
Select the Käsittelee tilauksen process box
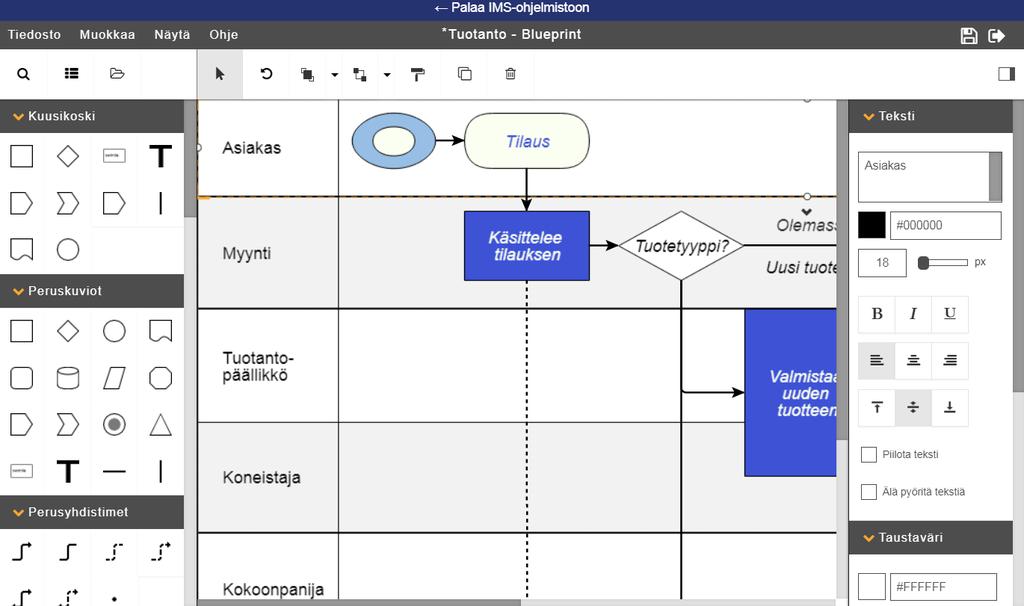point(527,246)
